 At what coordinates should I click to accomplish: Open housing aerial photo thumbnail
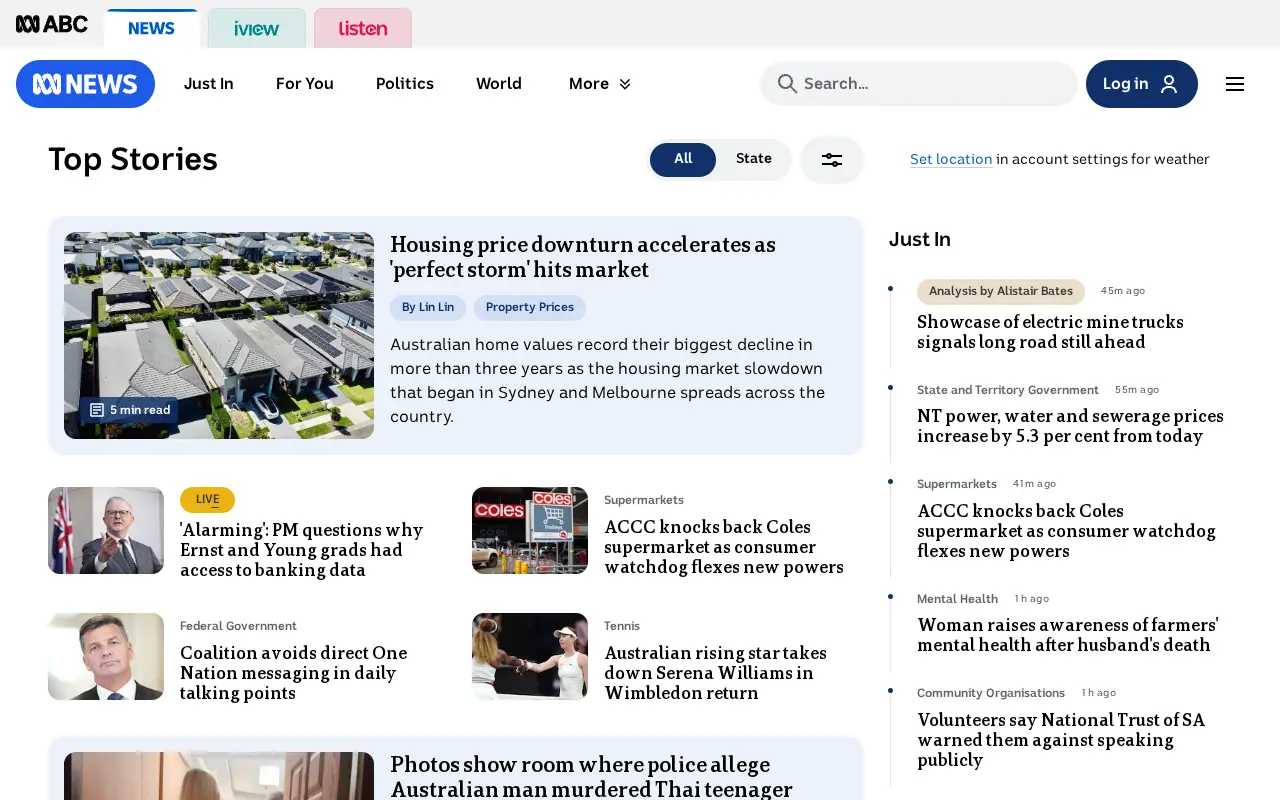pos(219,336)
